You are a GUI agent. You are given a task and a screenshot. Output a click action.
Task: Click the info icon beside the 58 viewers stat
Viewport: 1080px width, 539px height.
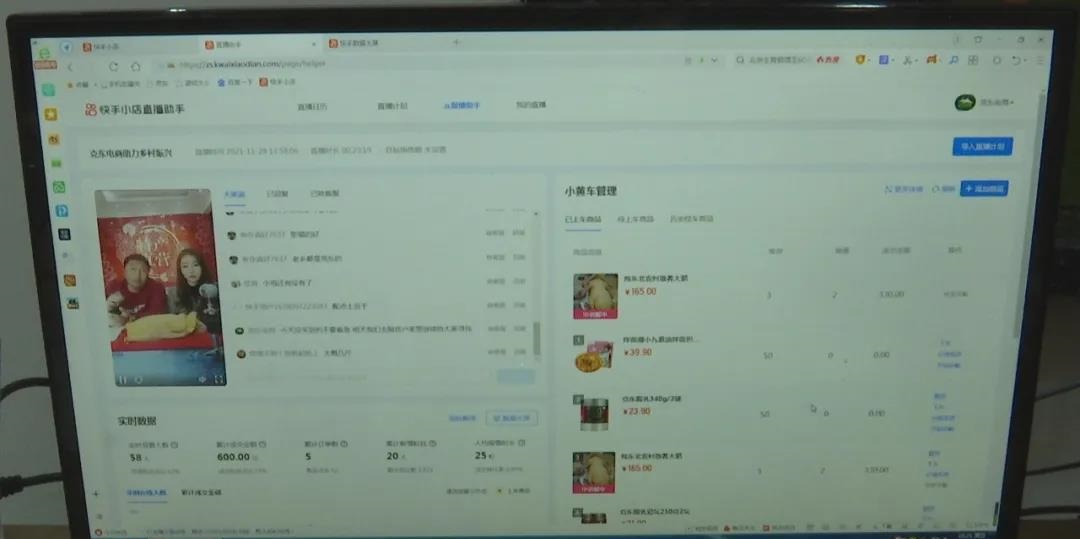coord(174,445)
